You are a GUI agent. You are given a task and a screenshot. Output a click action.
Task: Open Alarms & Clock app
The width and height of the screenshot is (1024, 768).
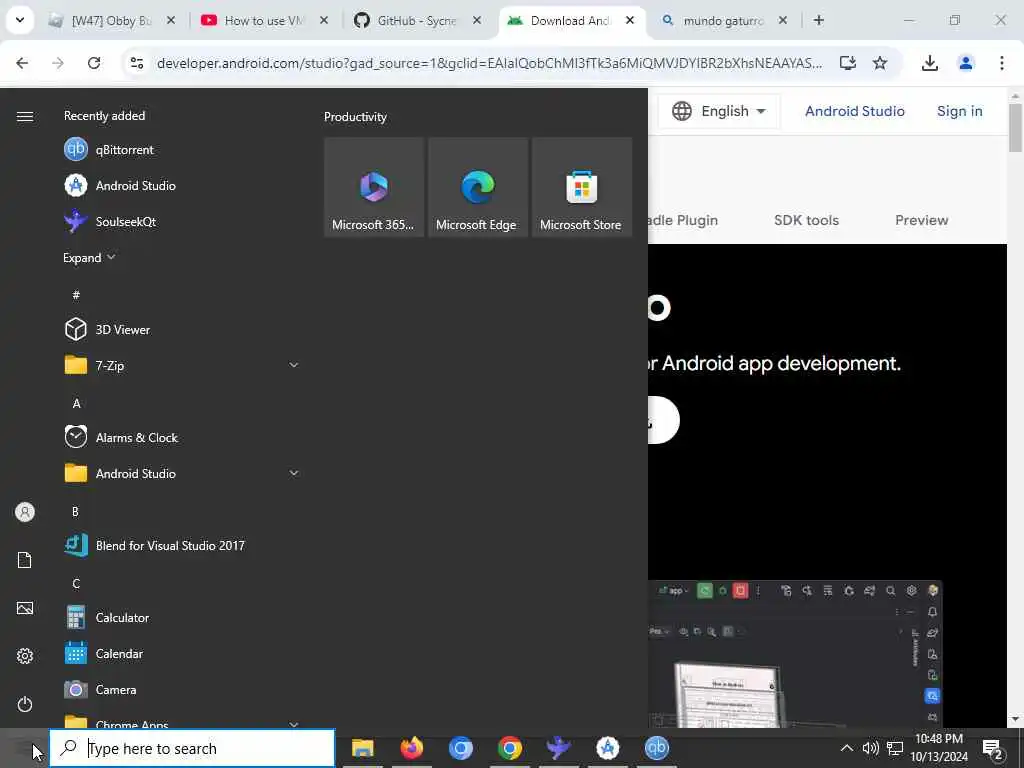coord(182,438)
